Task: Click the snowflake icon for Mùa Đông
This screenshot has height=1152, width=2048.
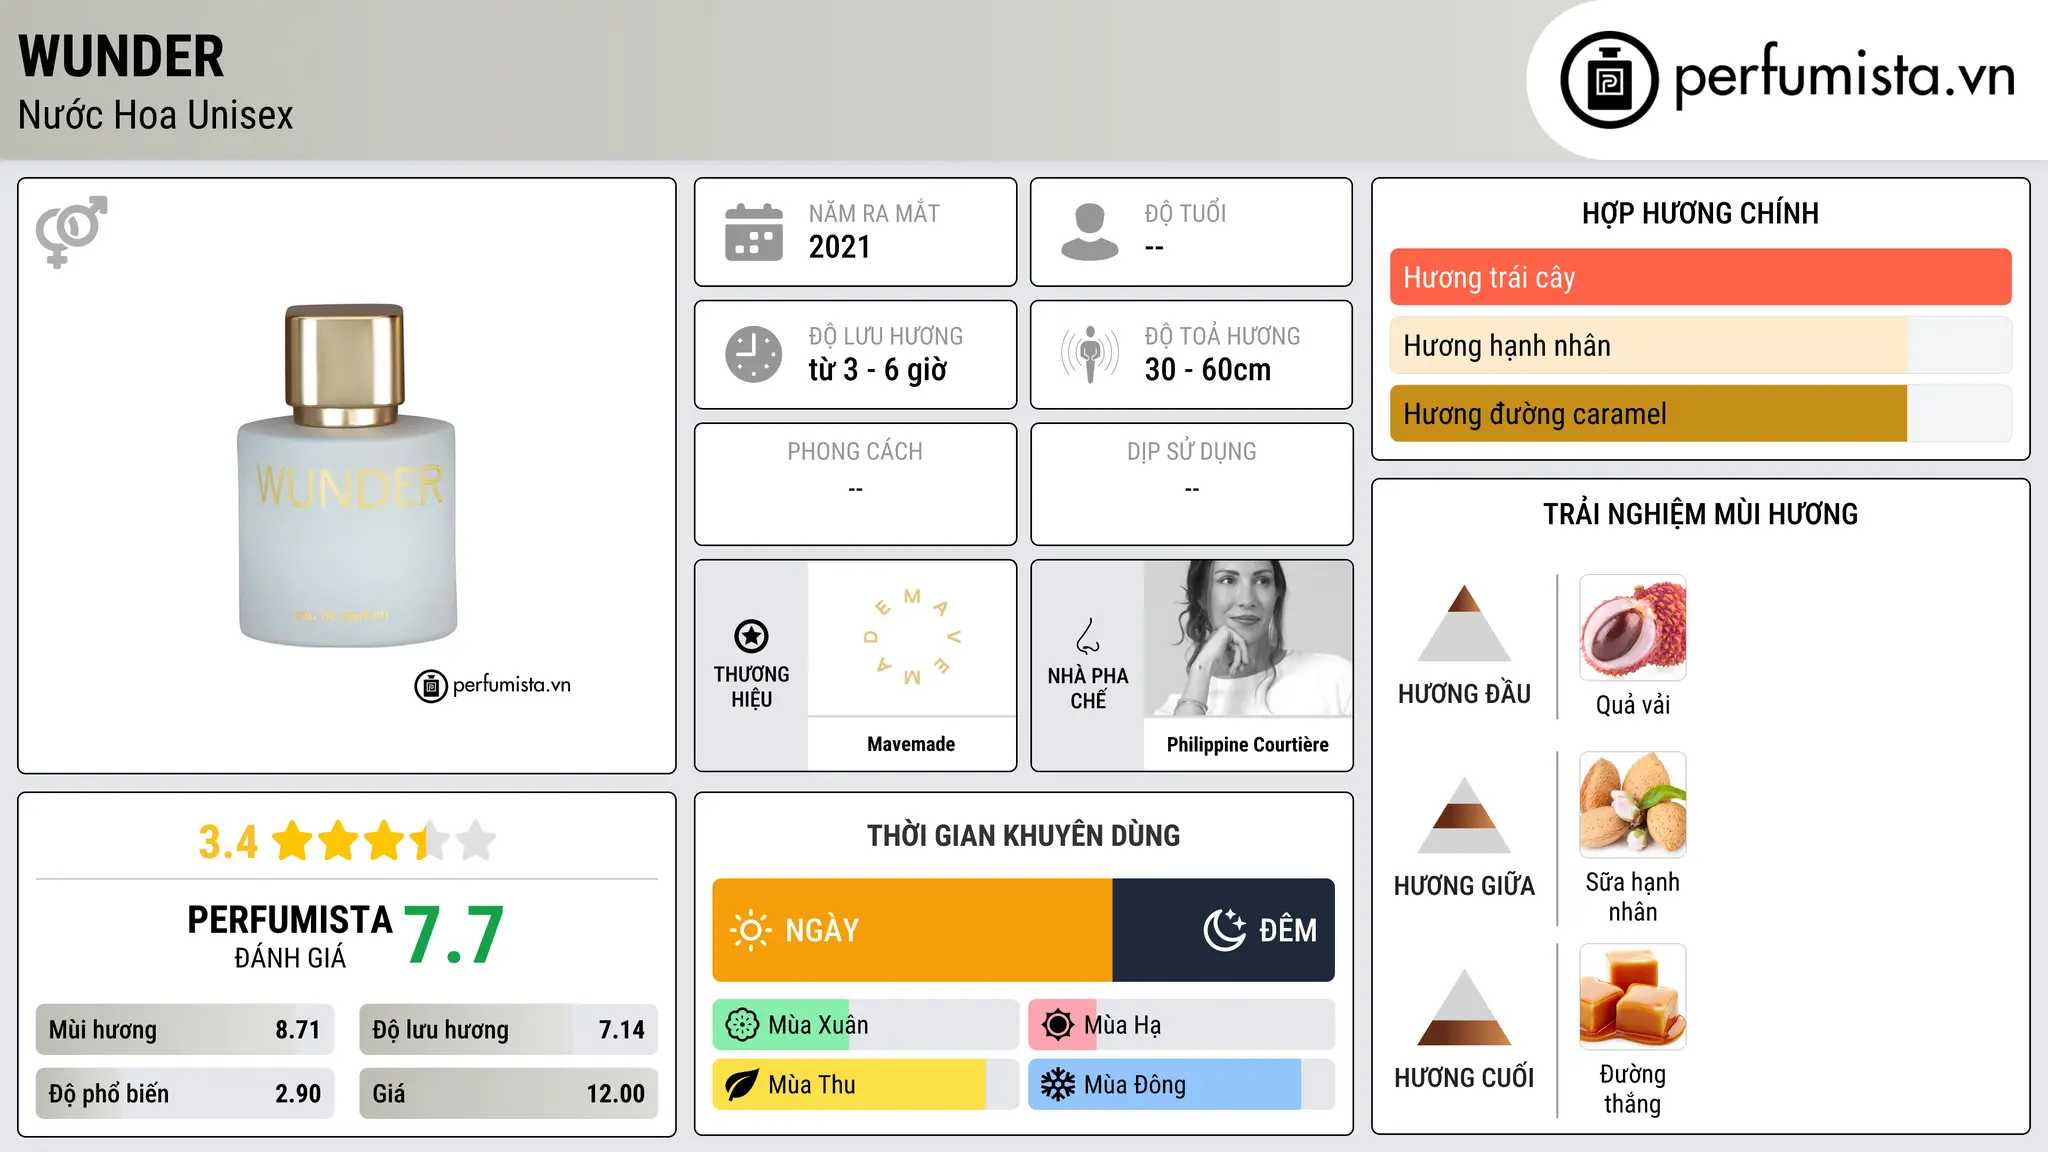Action: [1057, 1085]
